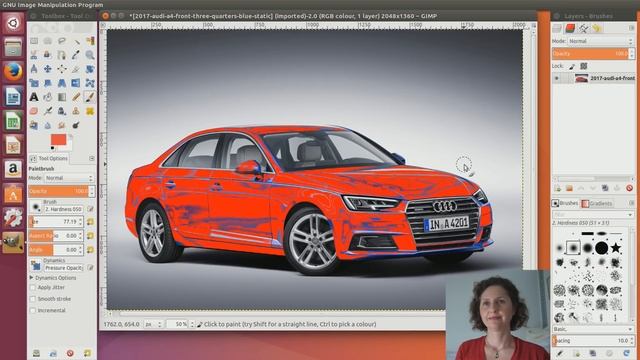Open the px unit dropdown in status bar
This screenshot has width=640, height=360.
[154, 324]
